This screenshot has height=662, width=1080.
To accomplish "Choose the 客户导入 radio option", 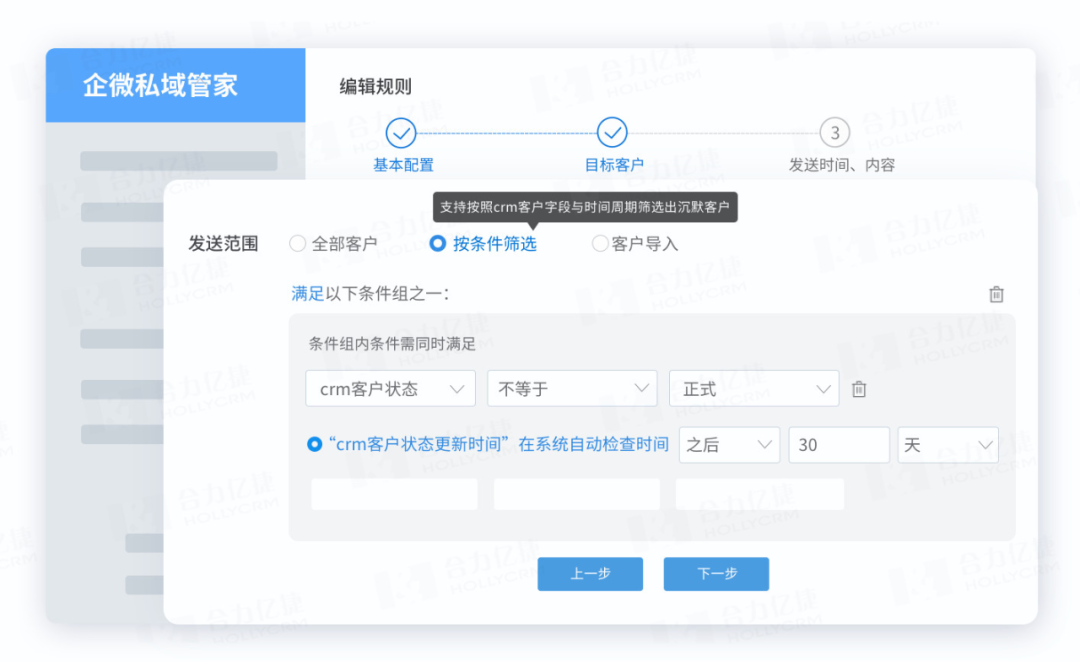I will (600, 243).
